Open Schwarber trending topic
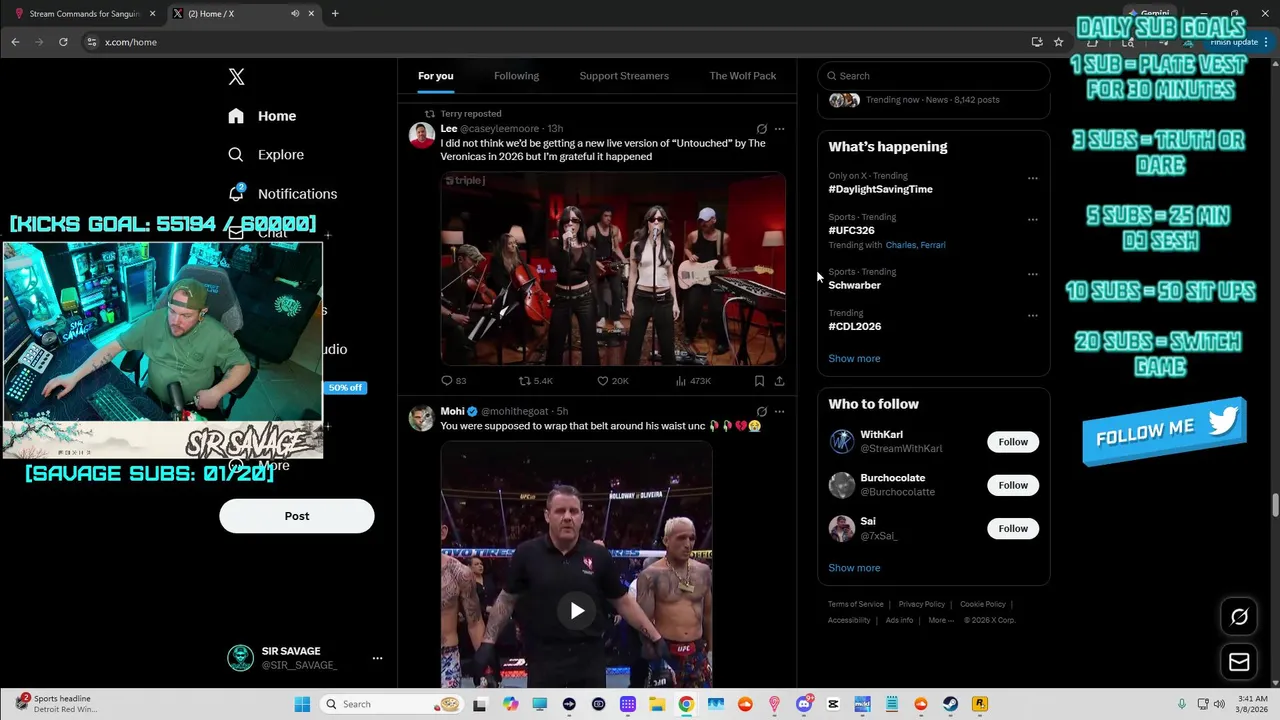 click(x=854, y=285)
